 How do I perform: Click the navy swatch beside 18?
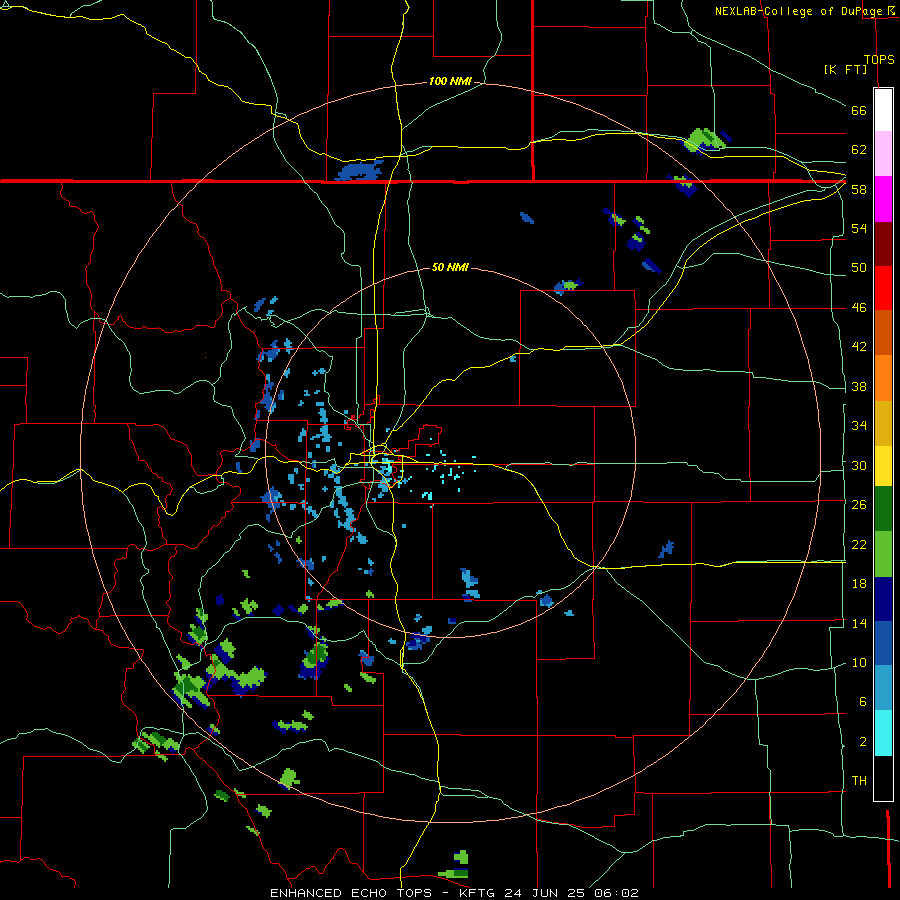(883, 599)
